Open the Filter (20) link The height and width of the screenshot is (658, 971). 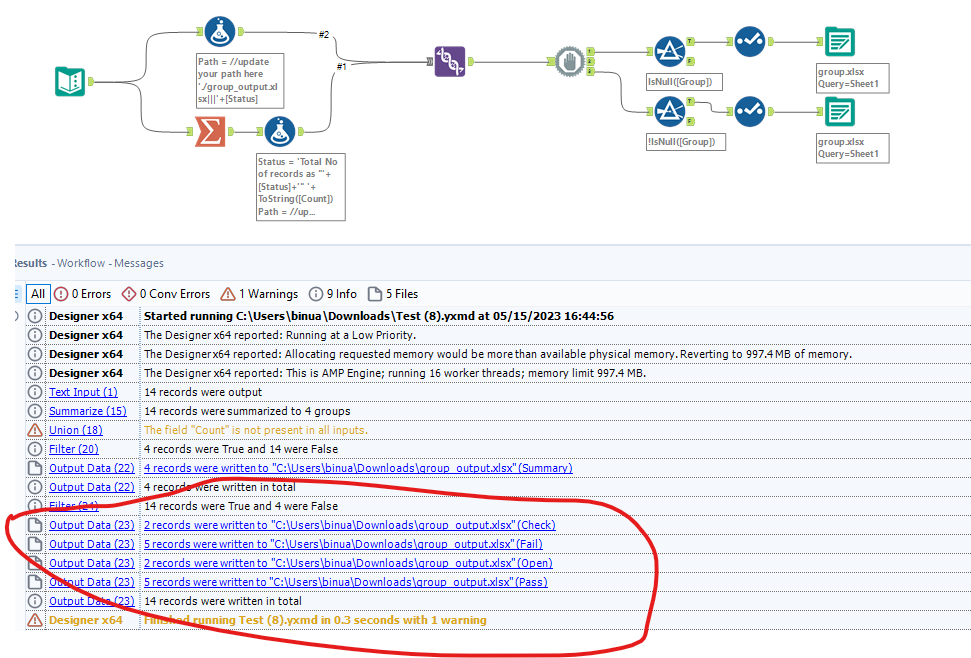coord(74,449)
